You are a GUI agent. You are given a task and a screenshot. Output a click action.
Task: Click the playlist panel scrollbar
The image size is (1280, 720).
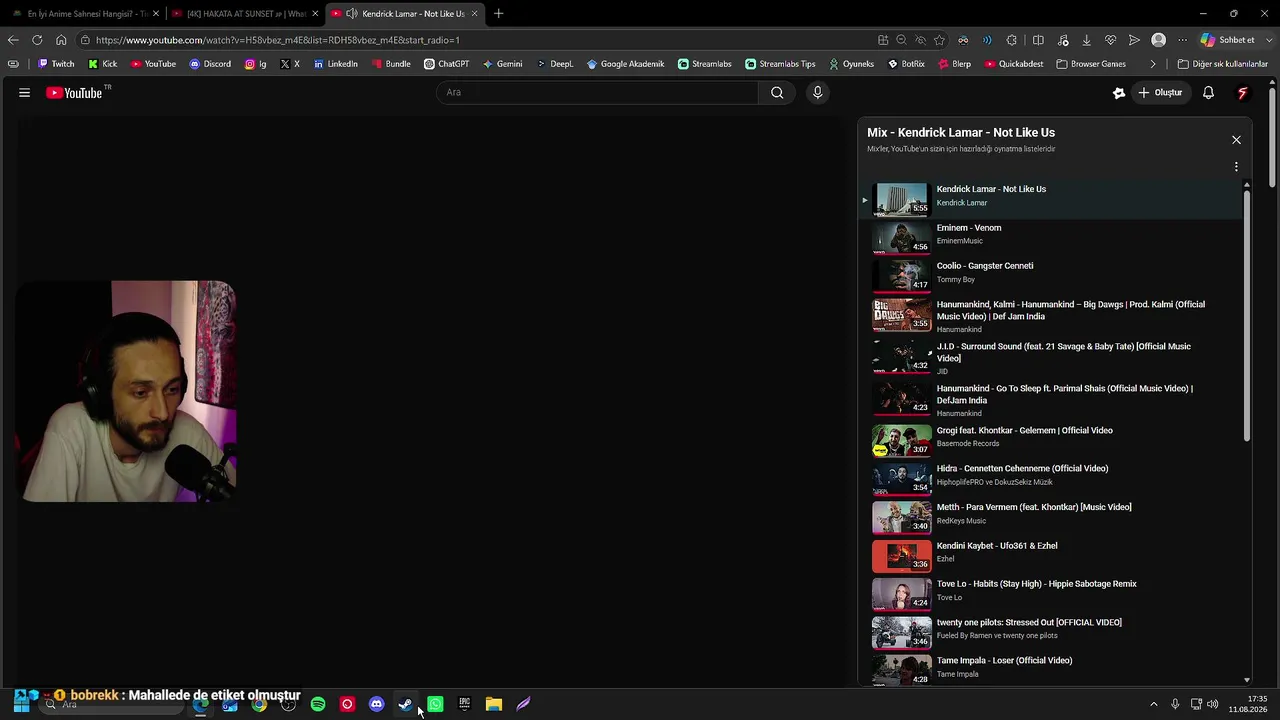[1247, 315]
